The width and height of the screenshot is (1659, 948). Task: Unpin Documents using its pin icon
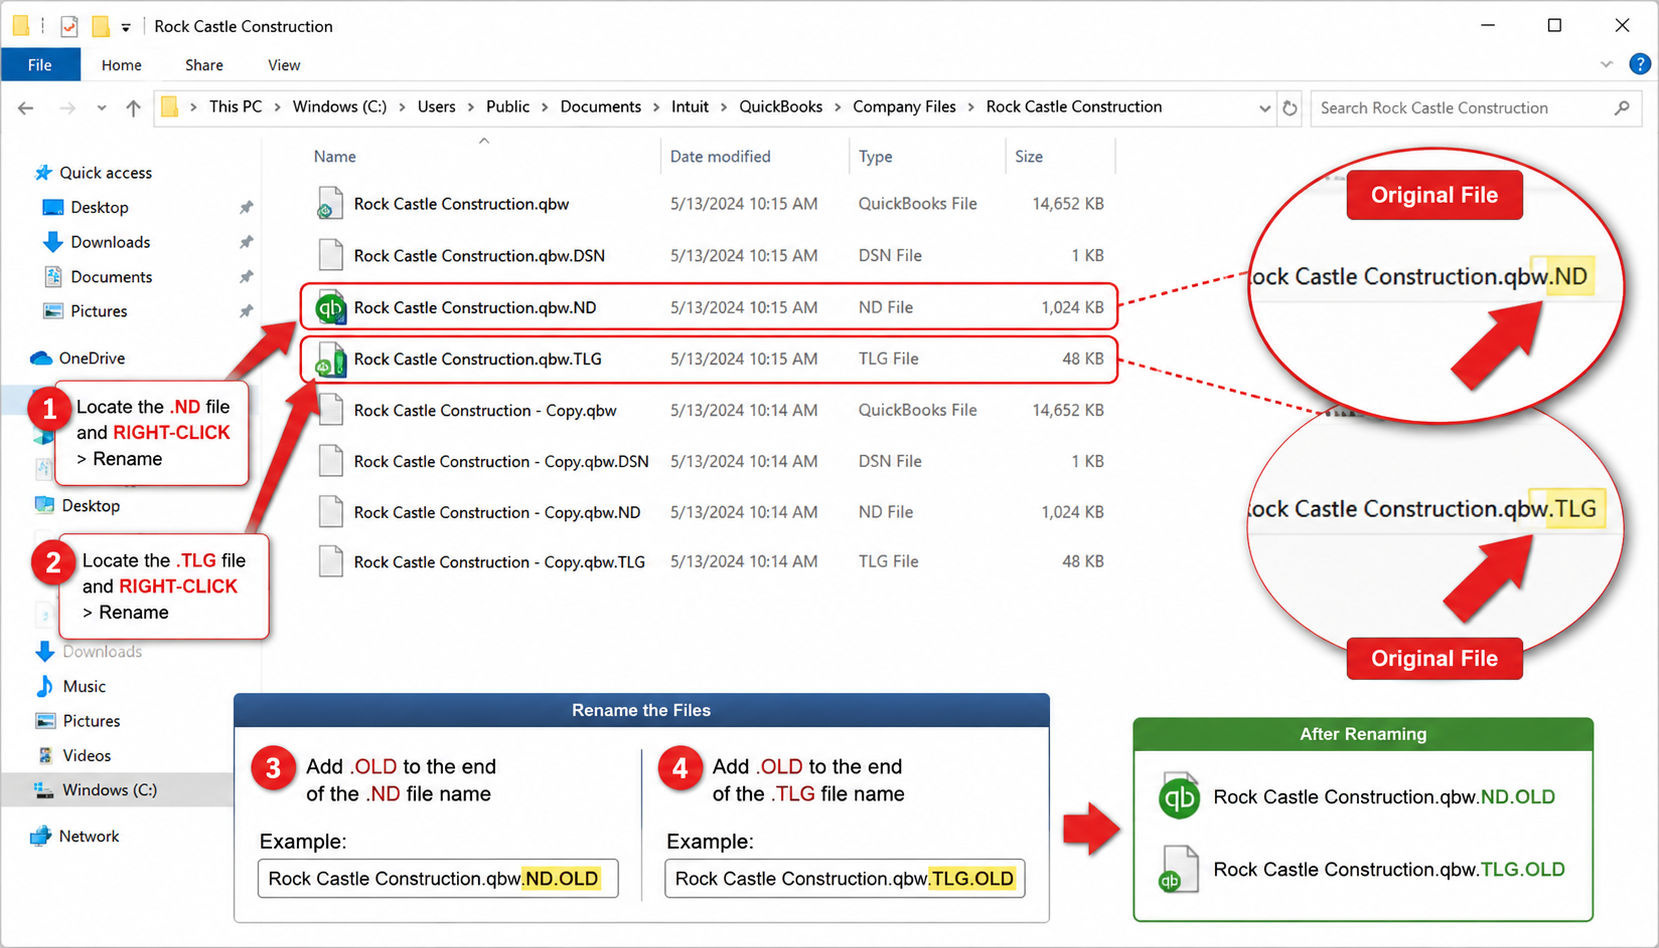click(x=246, y=277)
